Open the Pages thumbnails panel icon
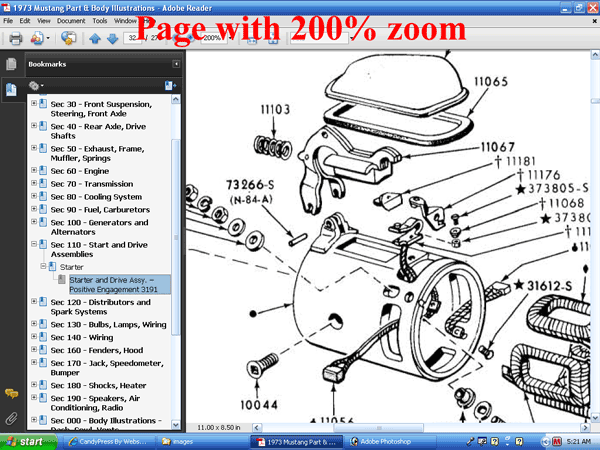 pos(11,64)
